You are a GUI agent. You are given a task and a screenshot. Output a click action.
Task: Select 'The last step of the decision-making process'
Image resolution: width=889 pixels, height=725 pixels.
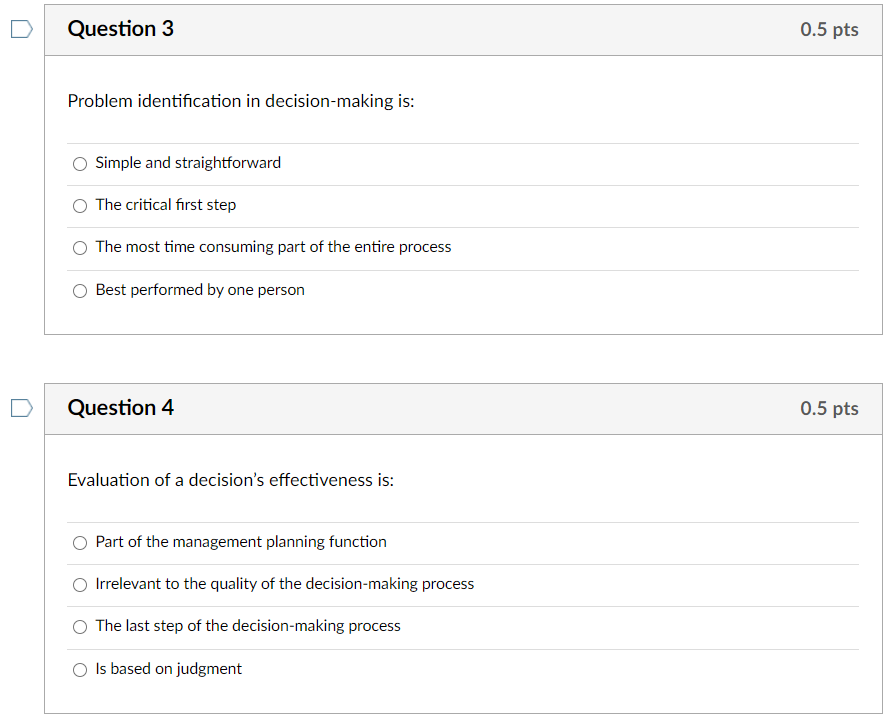pyautogui.click(x=79, y=627)
